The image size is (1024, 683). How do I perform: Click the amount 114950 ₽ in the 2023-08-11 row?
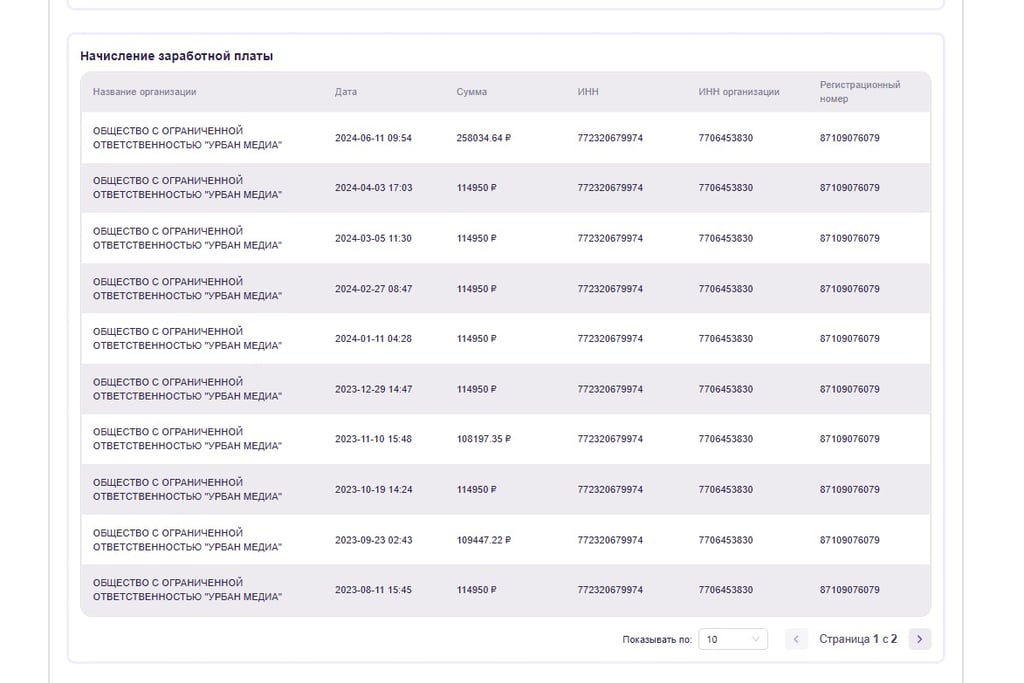click(x=477, y=590)
